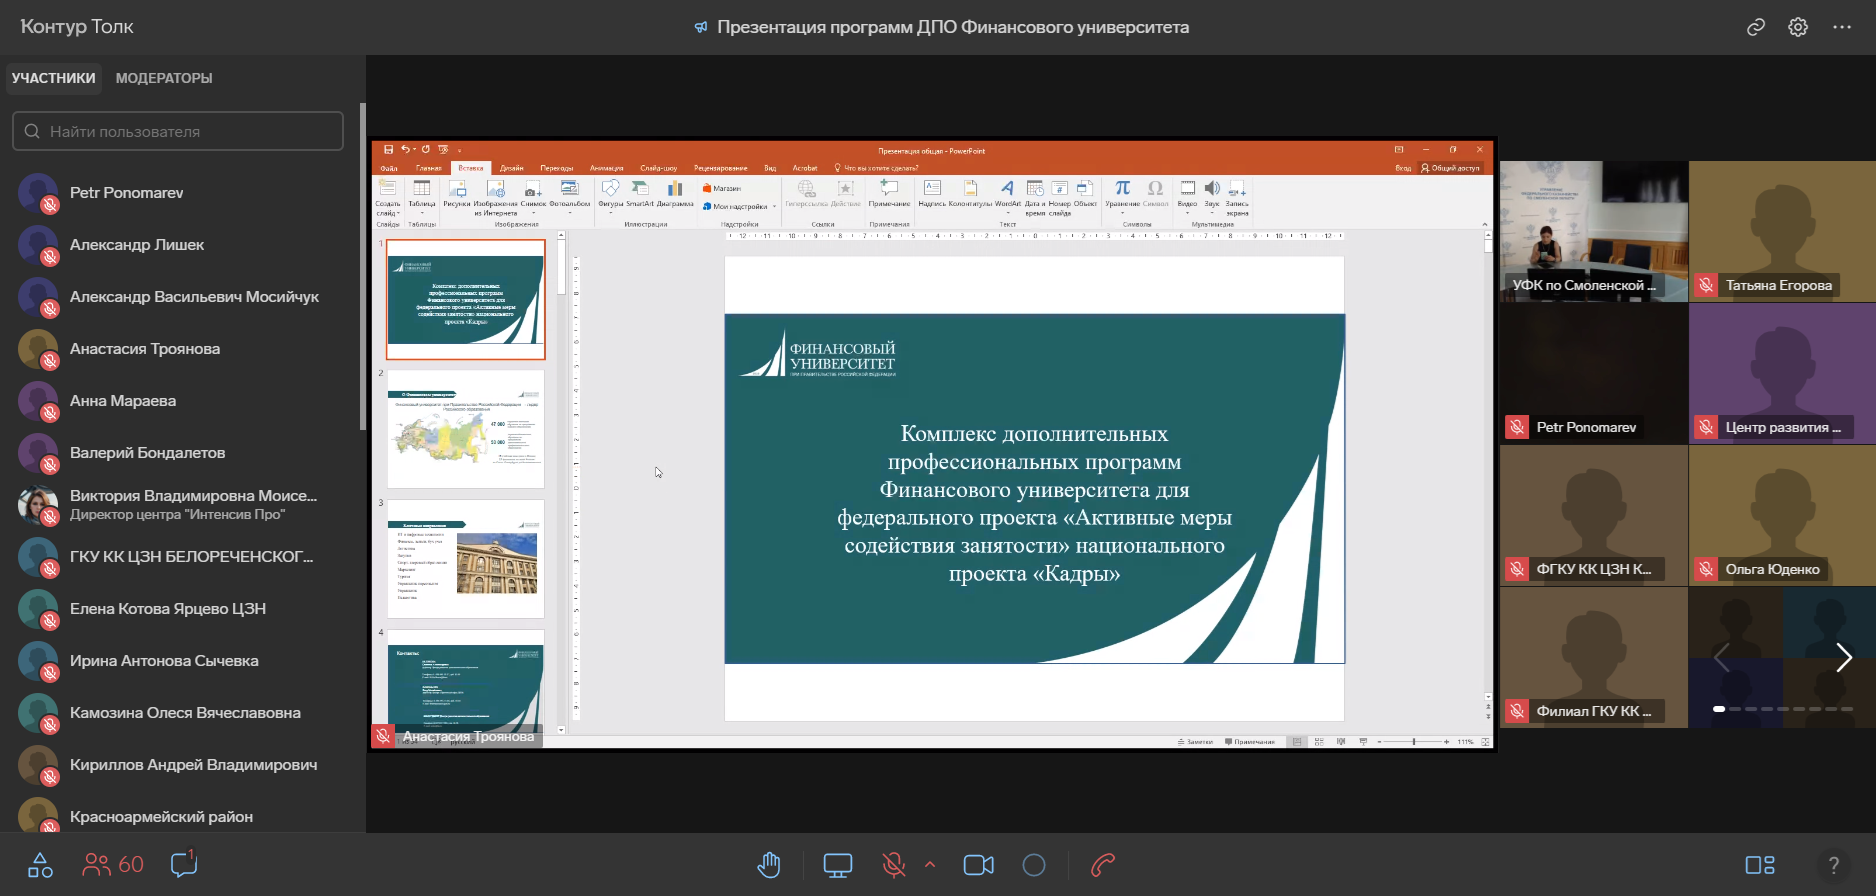Go to next page of video tiles
The height and width of the screenshot is (896, 1876).
tap(1844, 657)
